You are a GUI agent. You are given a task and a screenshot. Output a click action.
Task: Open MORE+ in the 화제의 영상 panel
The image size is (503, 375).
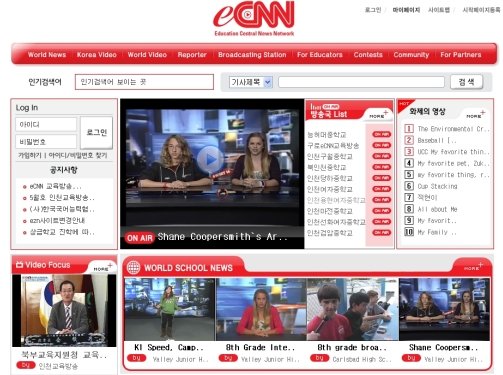(476, 114)
